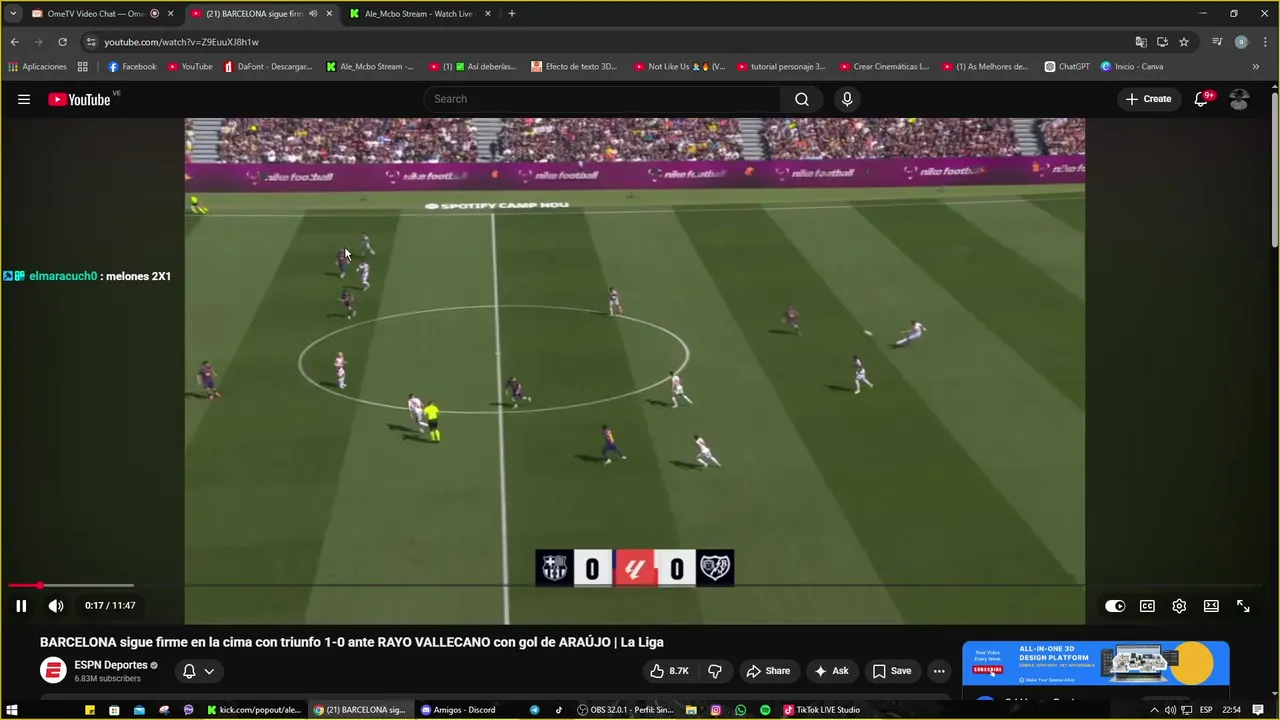
Task: Switch the player to theater mode
Action: click(x=1211, y=606)
